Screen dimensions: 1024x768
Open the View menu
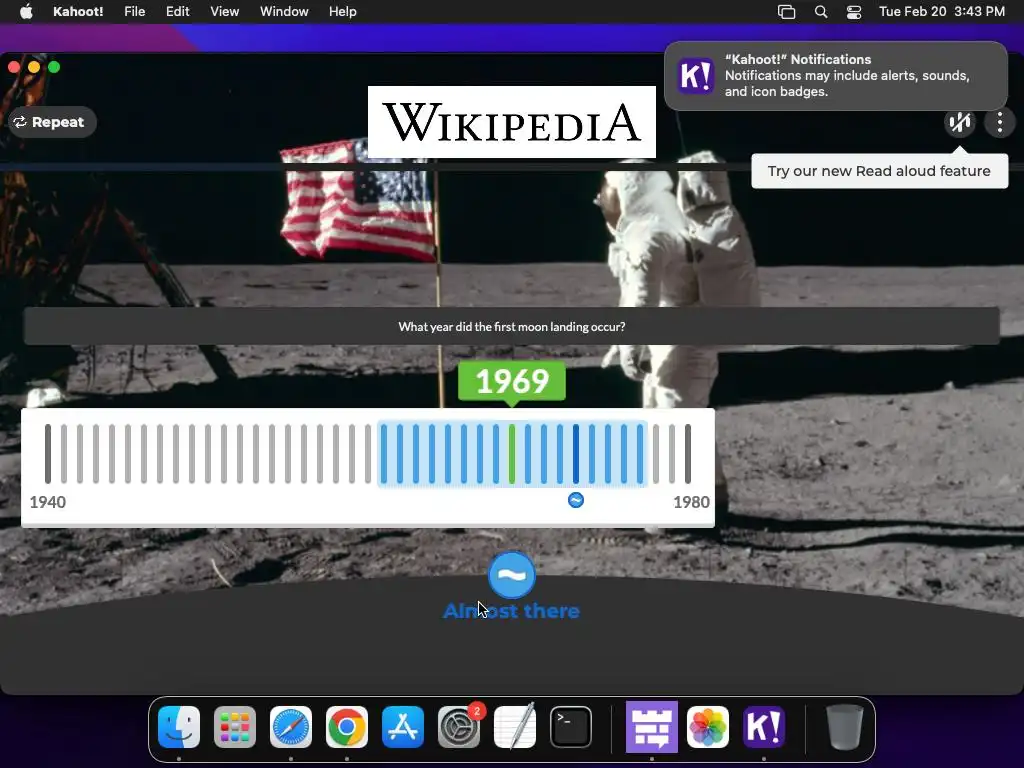[x=225, y=12]
